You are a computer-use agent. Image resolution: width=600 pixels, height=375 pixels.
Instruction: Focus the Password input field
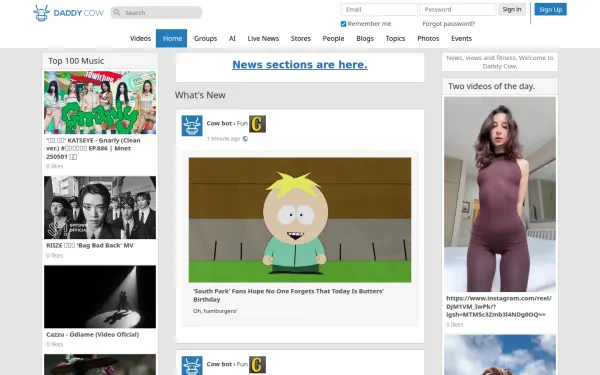pos(458,10)
